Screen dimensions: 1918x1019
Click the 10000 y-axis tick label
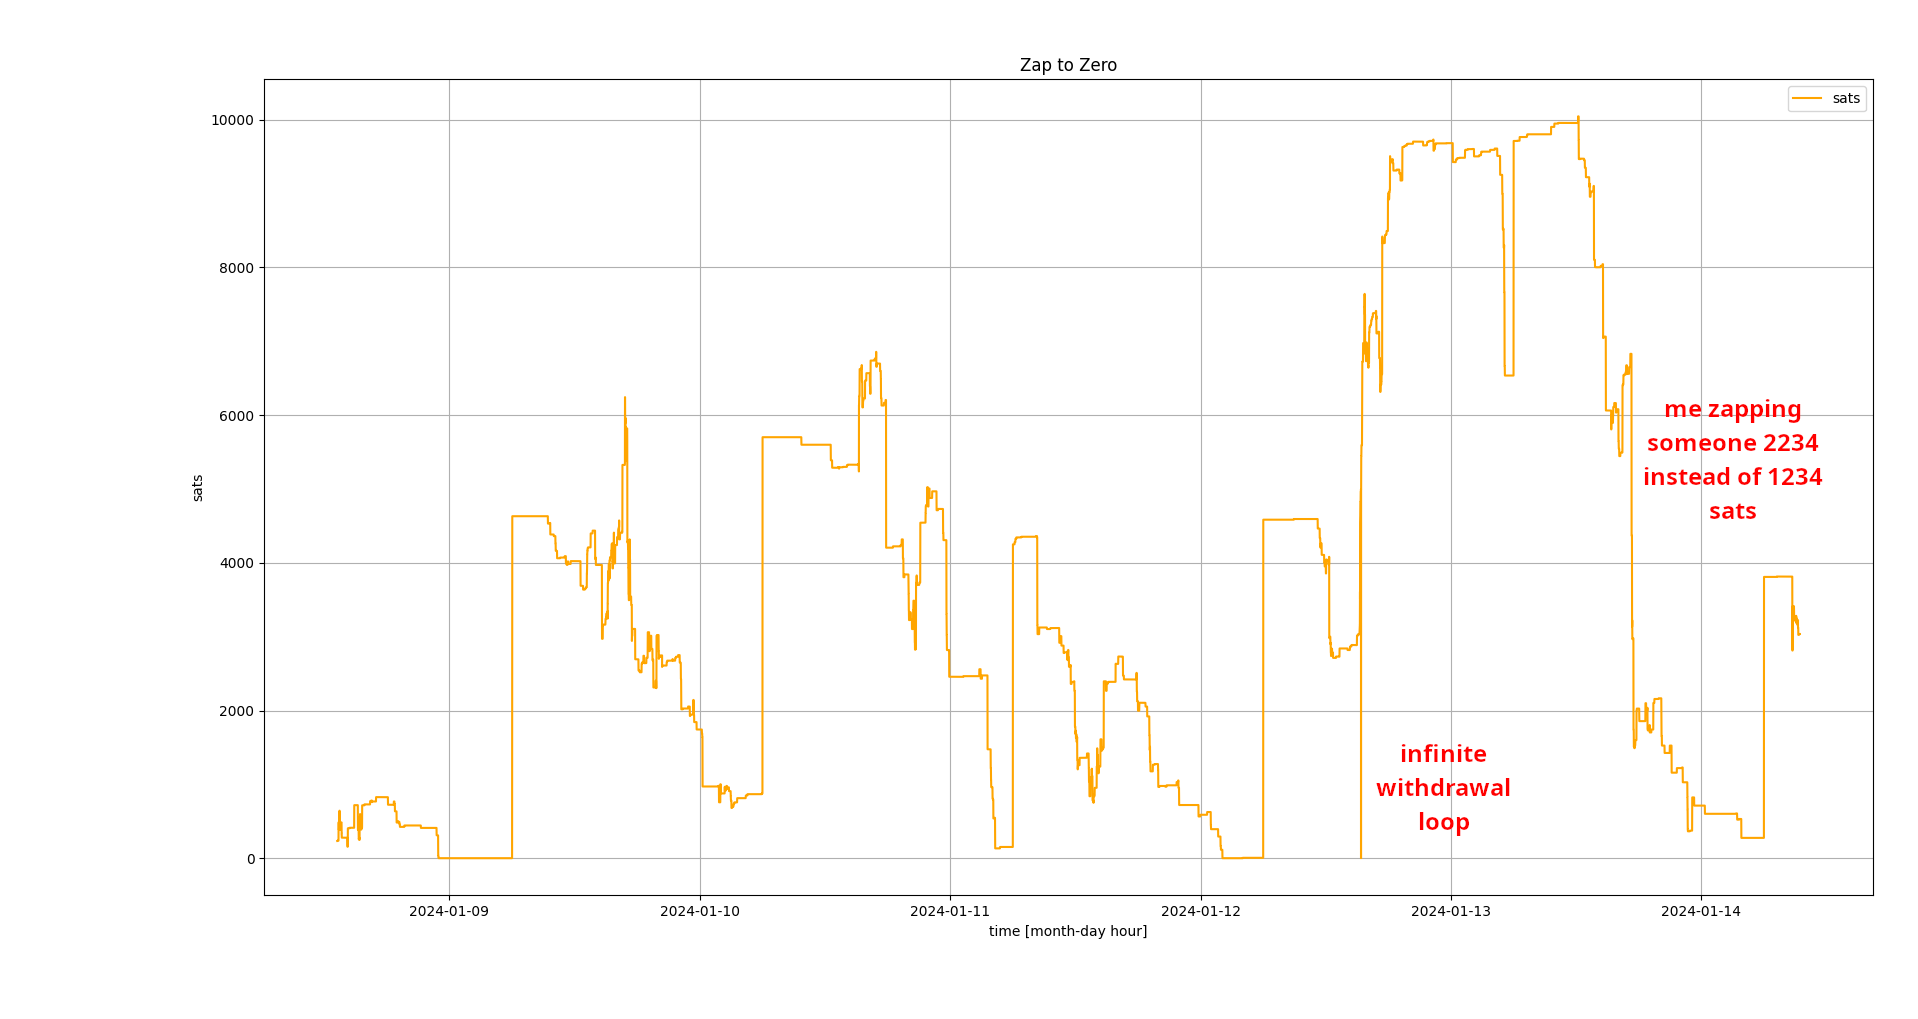tap(231, 120)
